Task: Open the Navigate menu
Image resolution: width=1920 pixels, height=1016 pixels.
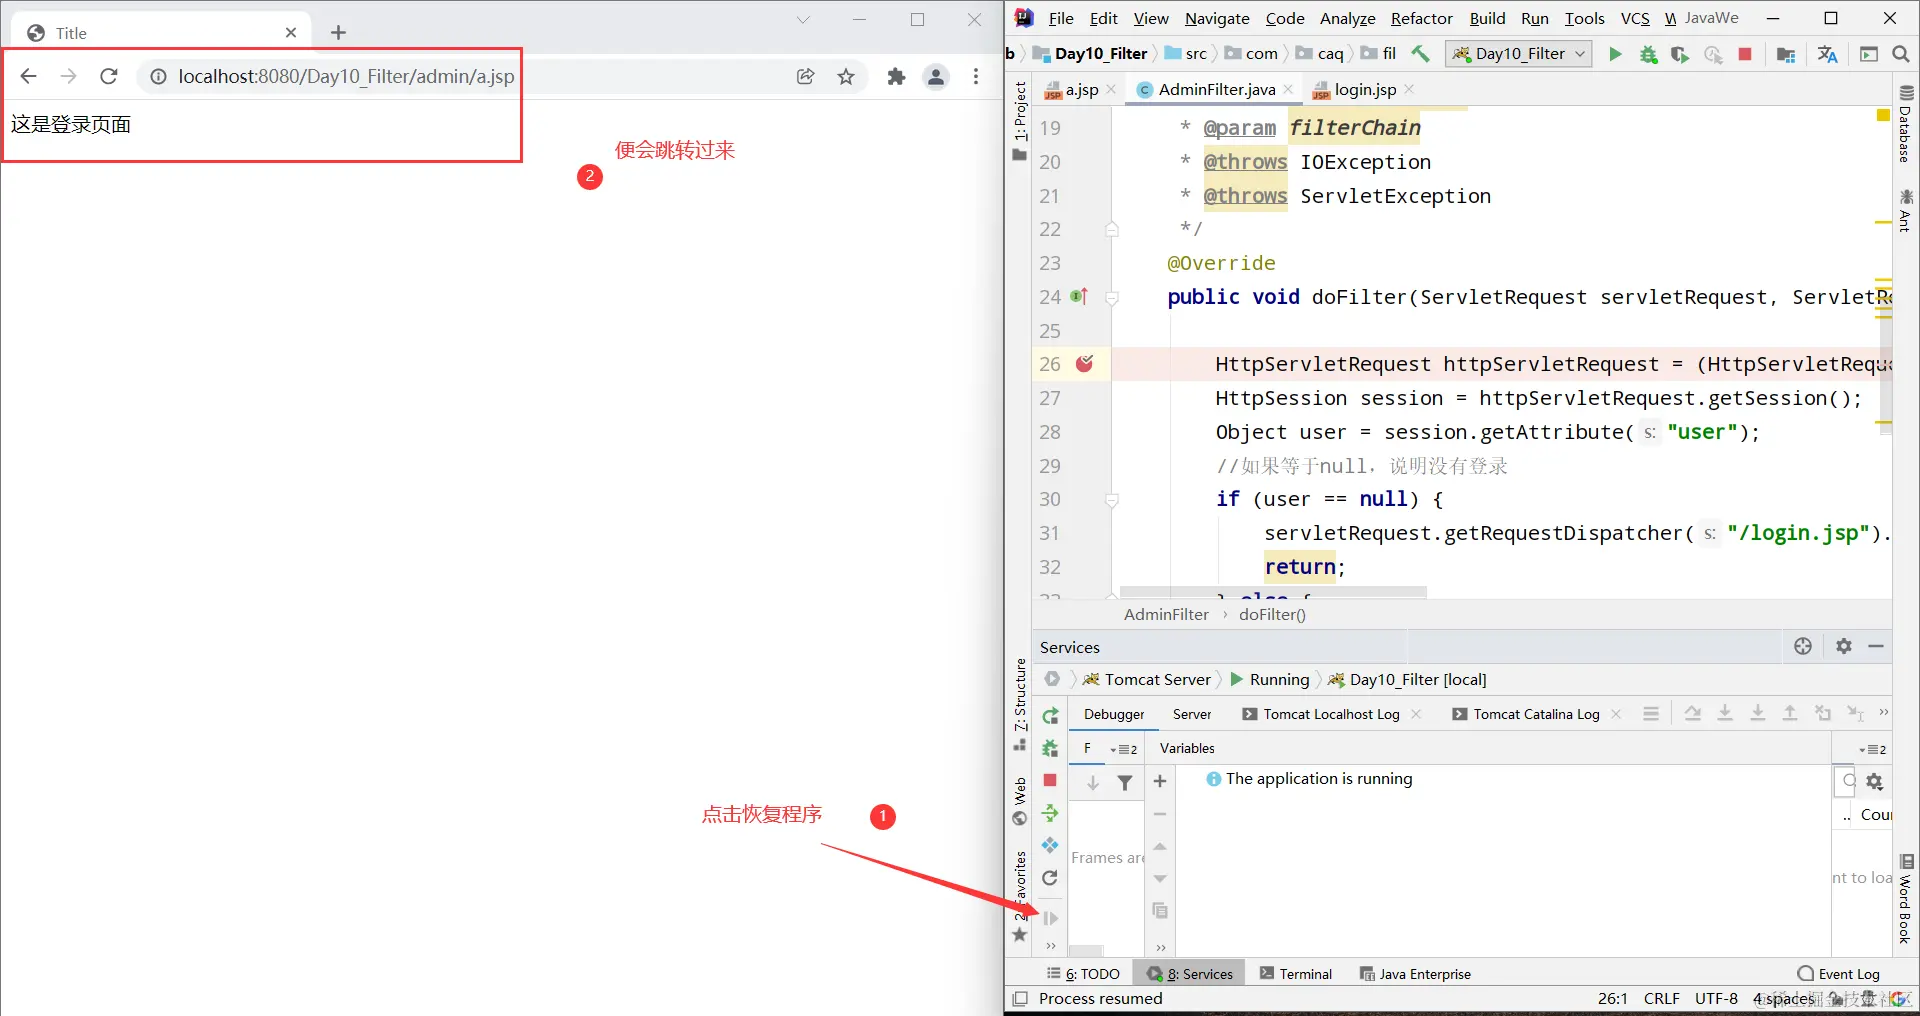Action: tap(1217, 18)
